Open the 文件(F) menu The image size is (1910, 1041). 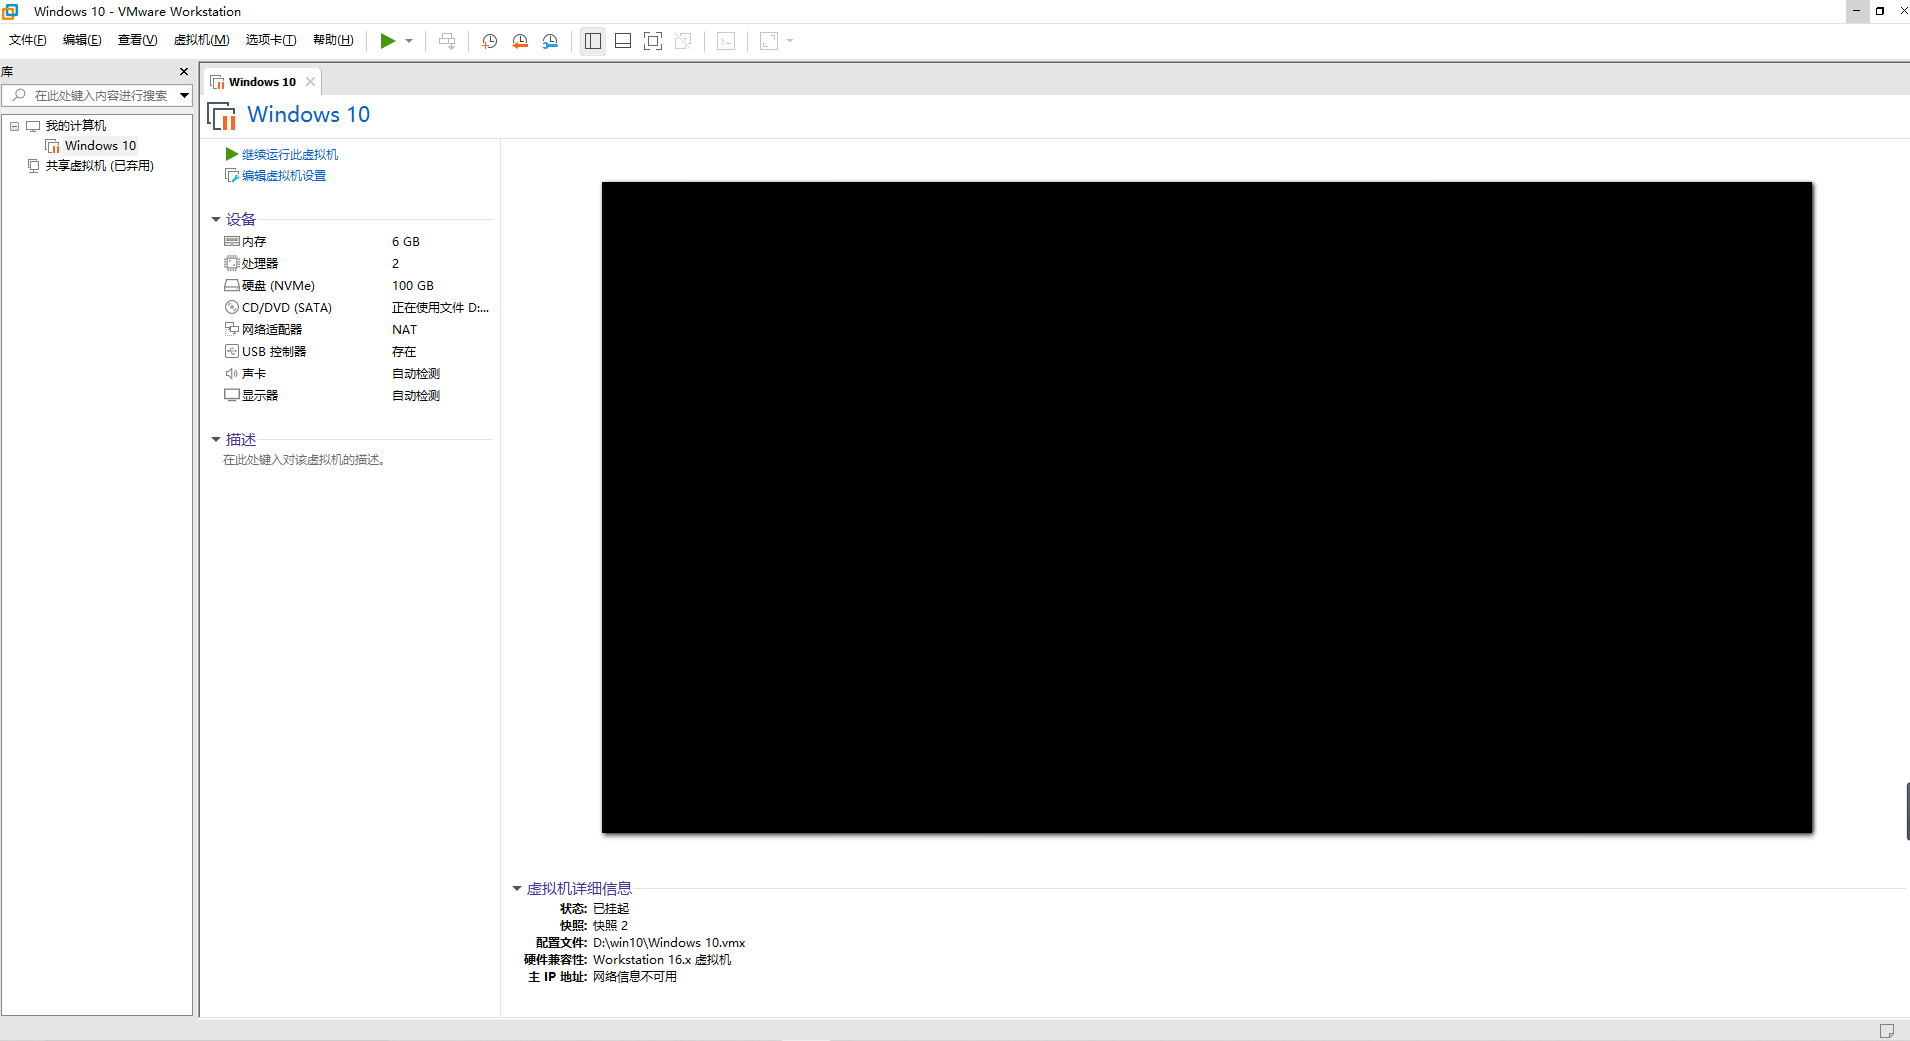tap(28, 40)
